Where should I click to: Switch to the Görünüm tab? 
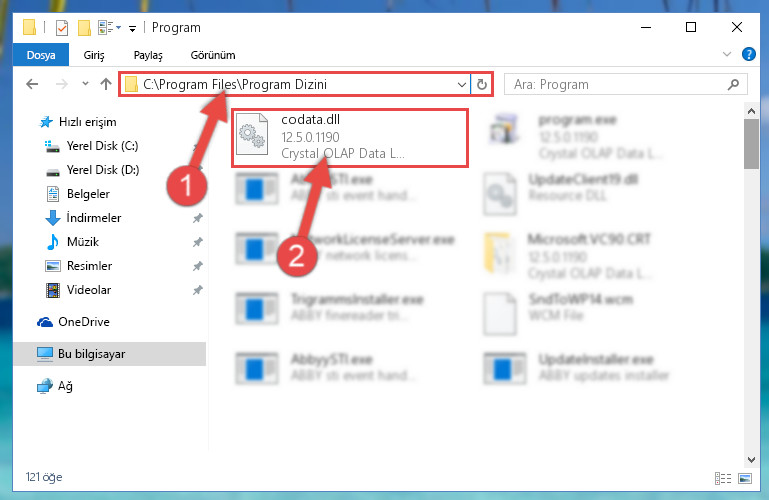[213, 55]
